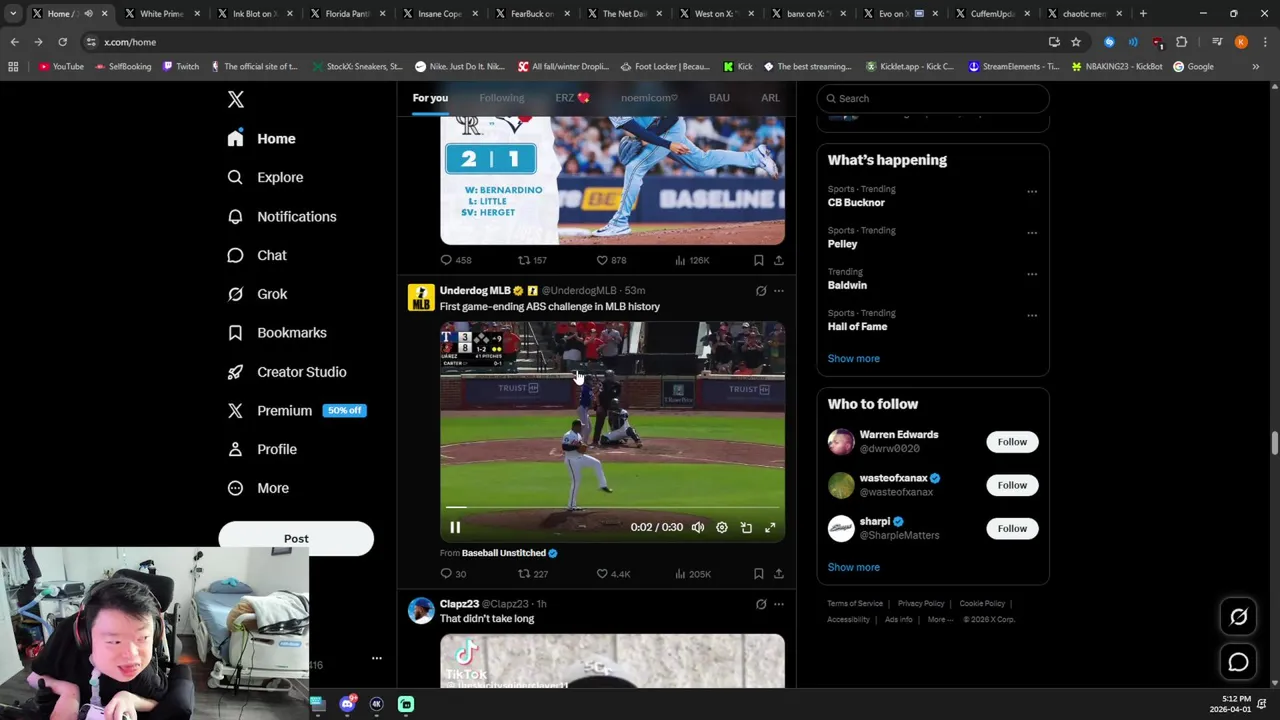Show more trending topics
1280x720 pixels.
[853, 358]
